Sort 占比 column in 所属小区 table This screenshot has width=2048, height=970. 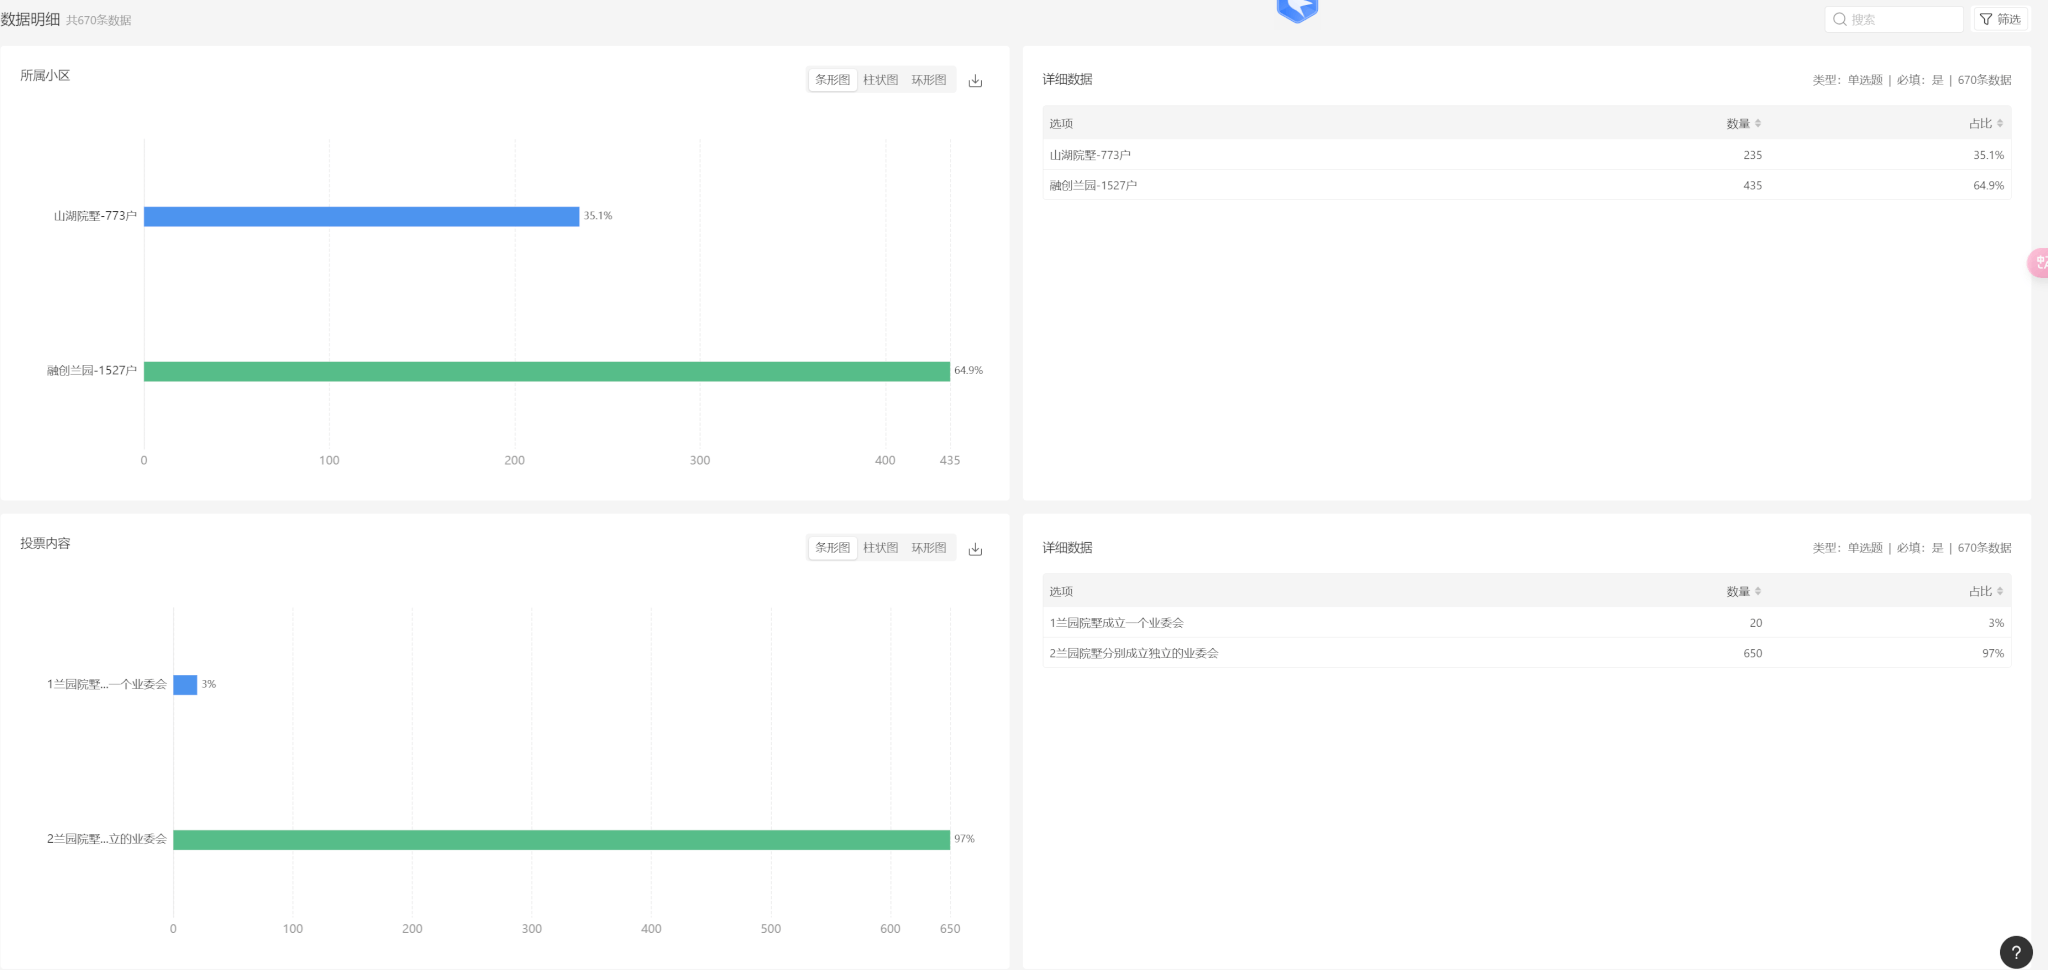point(1999,124)
